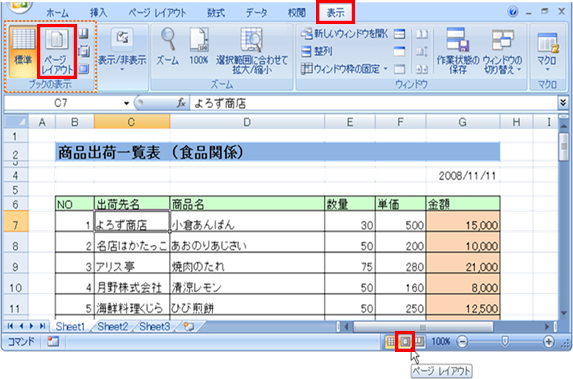Screen dimensions: 573x379
Task: Open the Name Box dropdown arrow
Action: (x=126, y=103)
